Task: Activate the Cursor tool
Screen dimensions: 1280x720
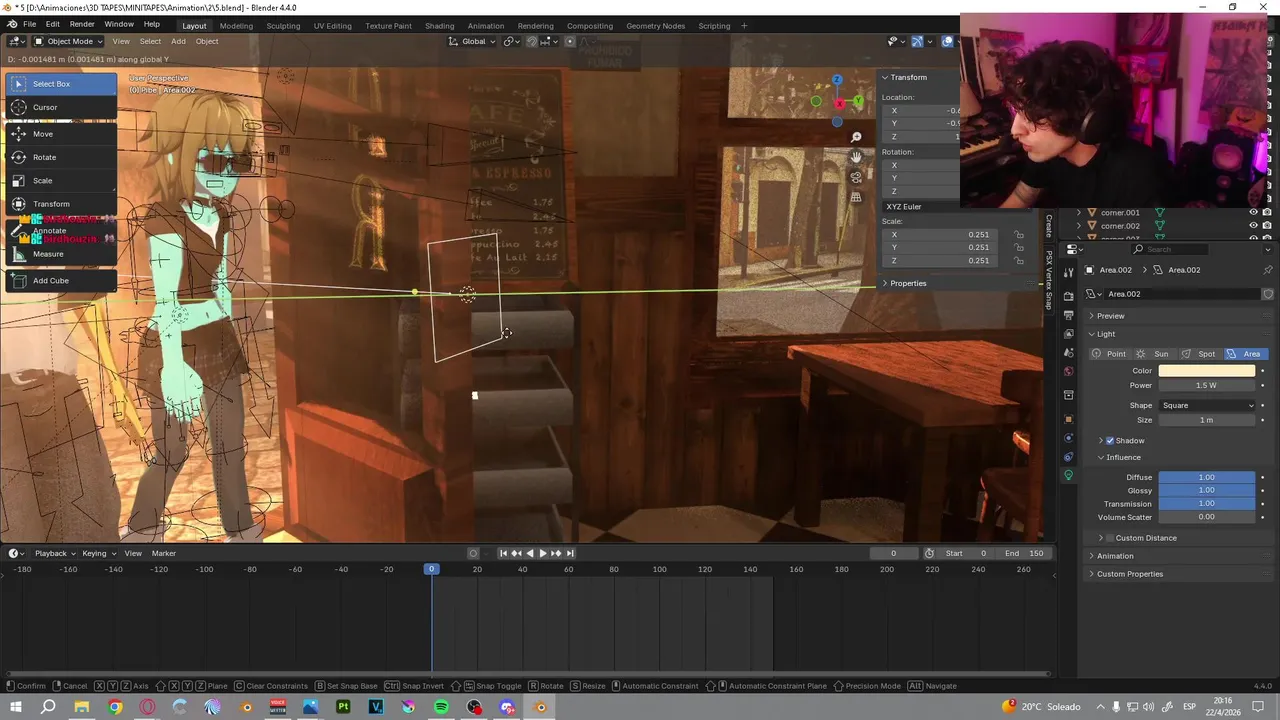Action: (x=61, y=107)
